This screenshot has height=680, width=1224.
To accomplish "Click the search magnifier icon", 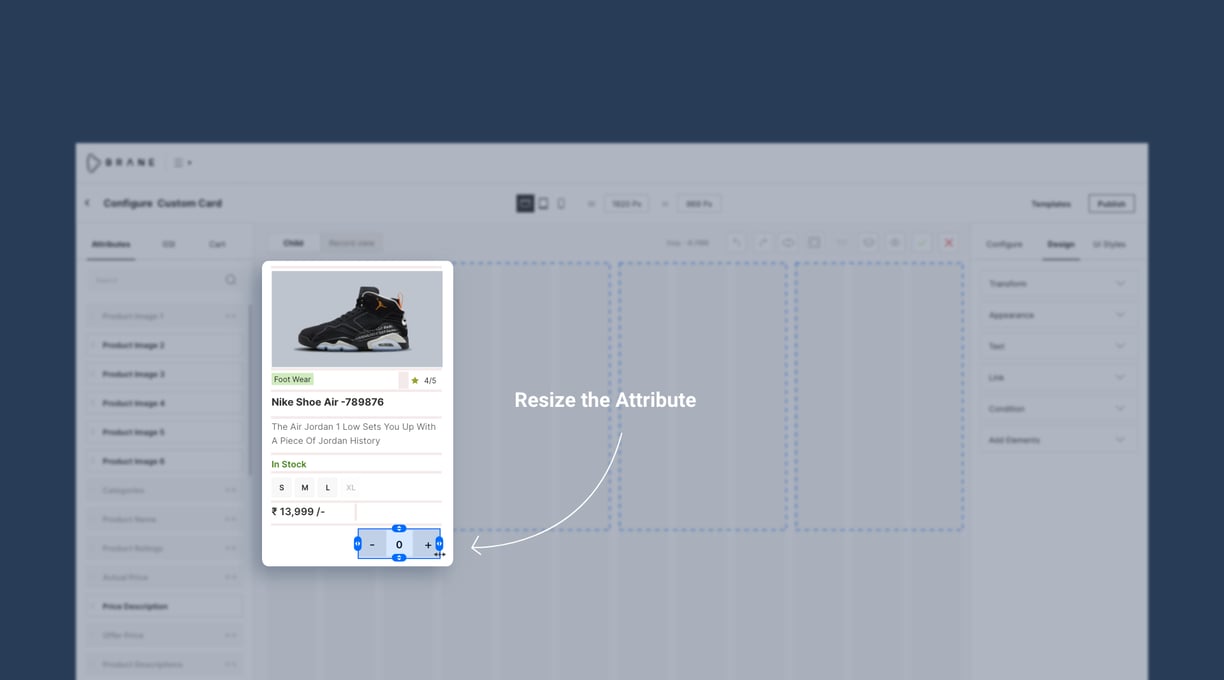I will click(x=231, y=280).
